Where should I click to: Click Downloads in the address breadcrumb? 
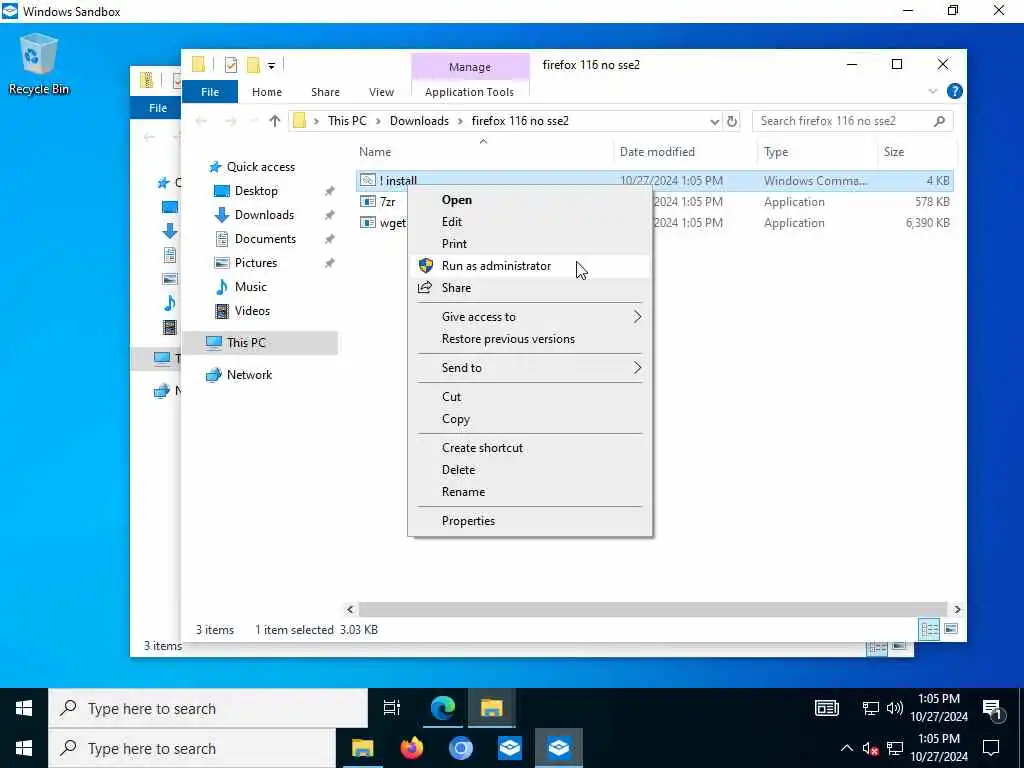419,121
